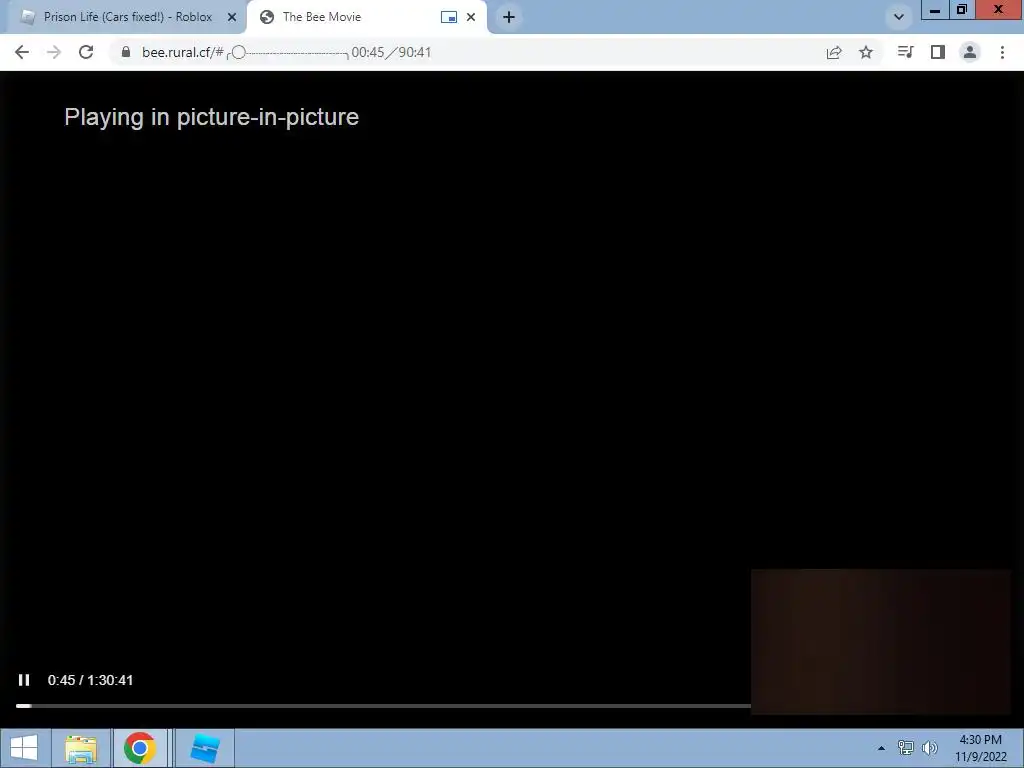
Task: Click 'Playing in picture-in-picture' text
Action: click(x=212, y=117)
